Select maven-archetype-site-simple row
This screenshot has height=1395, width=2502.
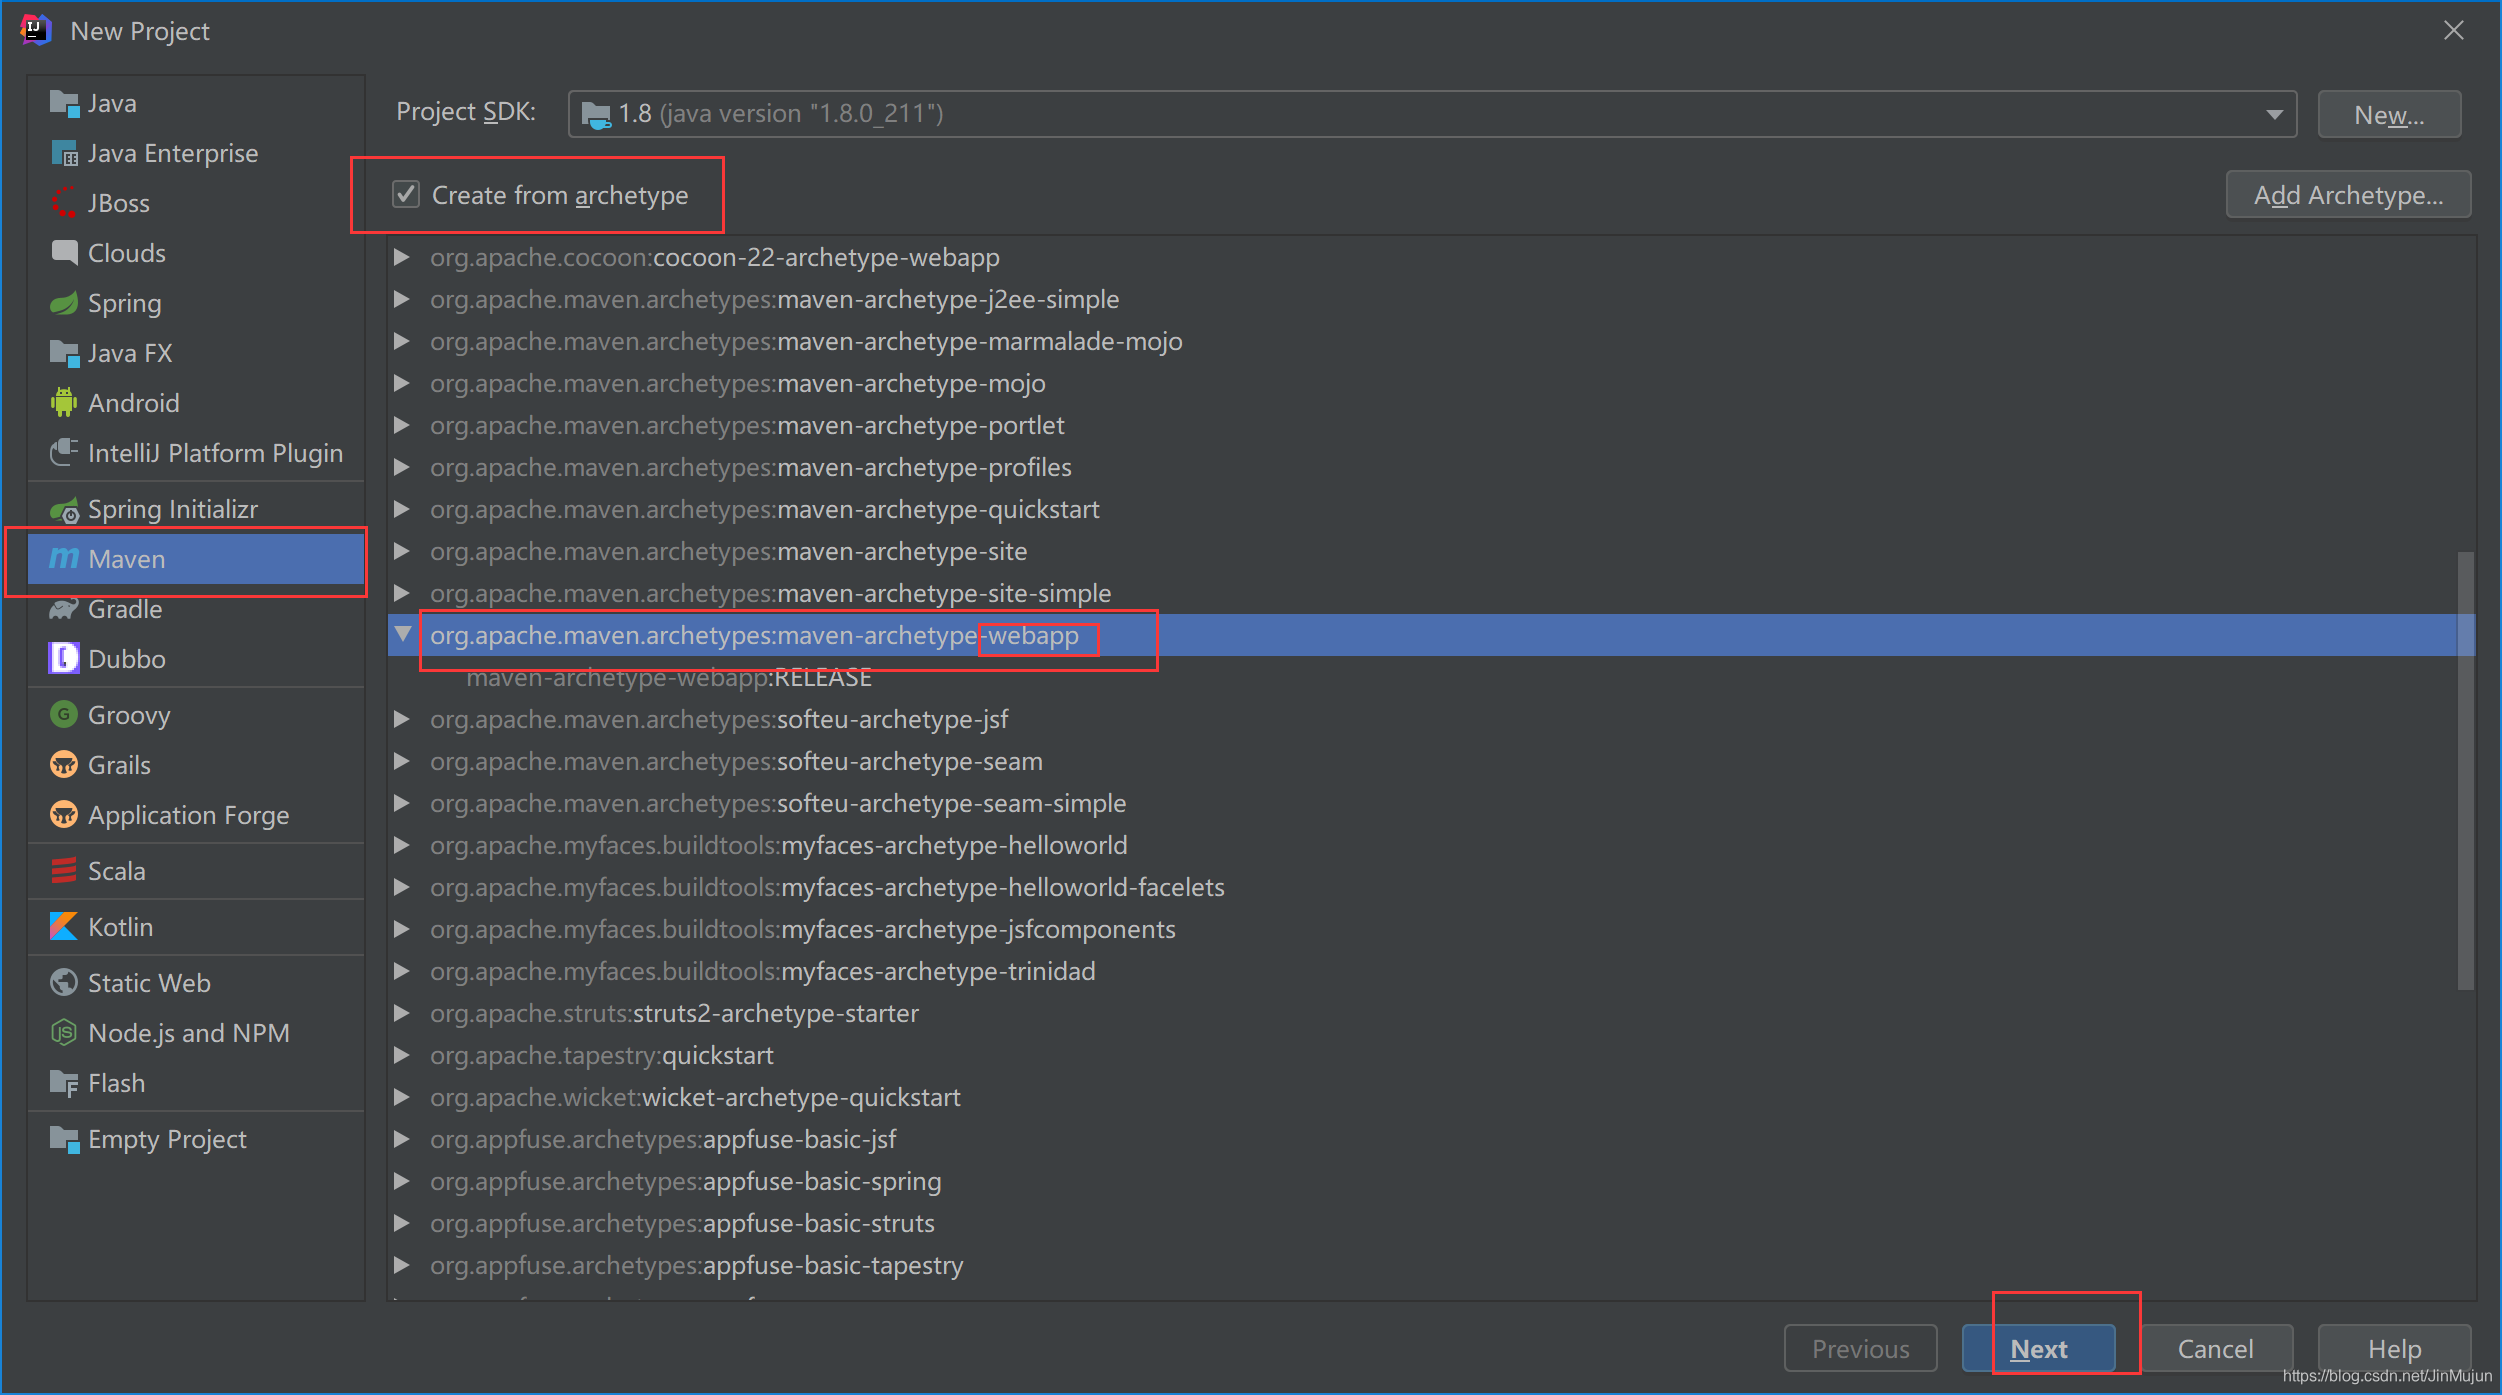[x=1432, y=593]
